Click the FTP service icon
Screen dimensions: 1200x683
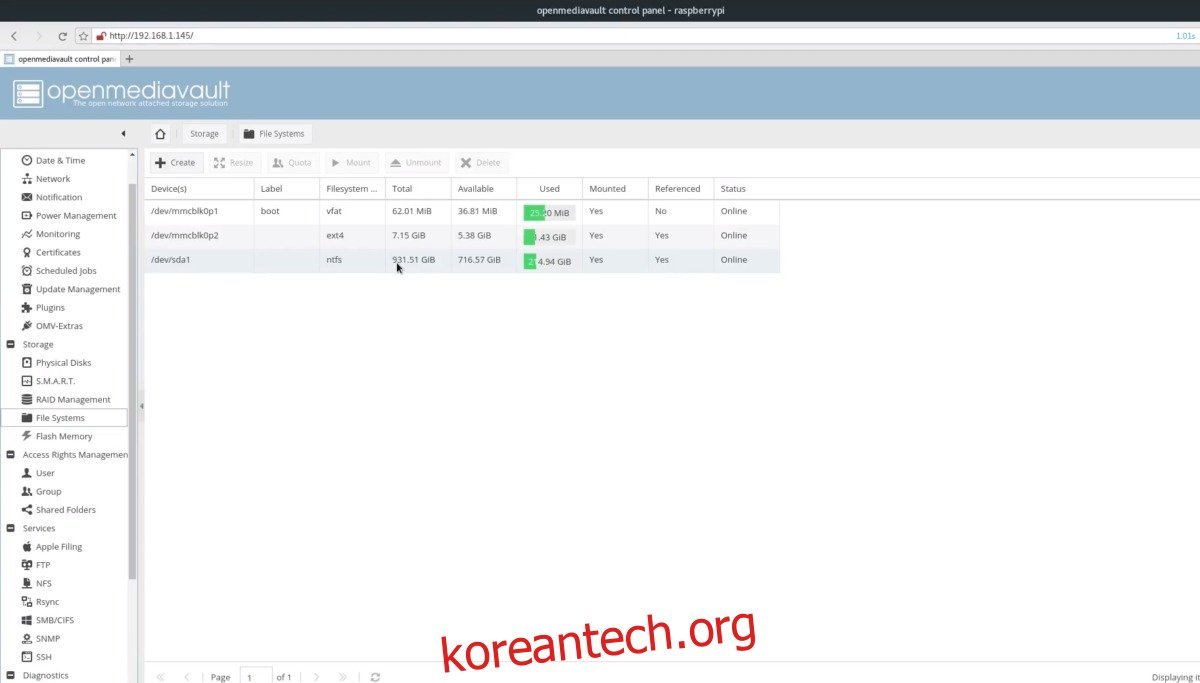[27, 565]
